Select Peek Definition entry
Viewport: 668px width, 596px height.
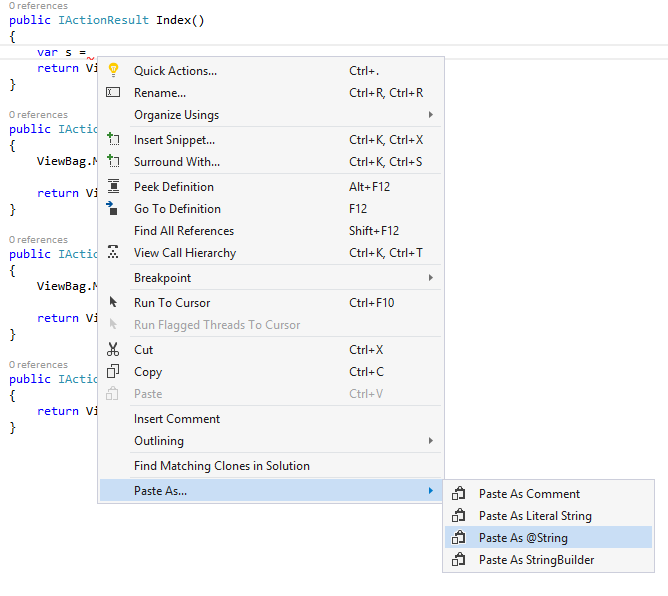(x=271, y=187)
